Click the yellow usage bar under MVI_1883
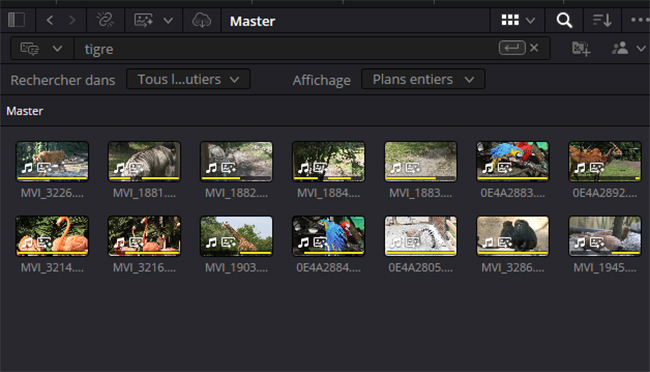The height and width of the screenshot is (372, 650). [411, 178]
